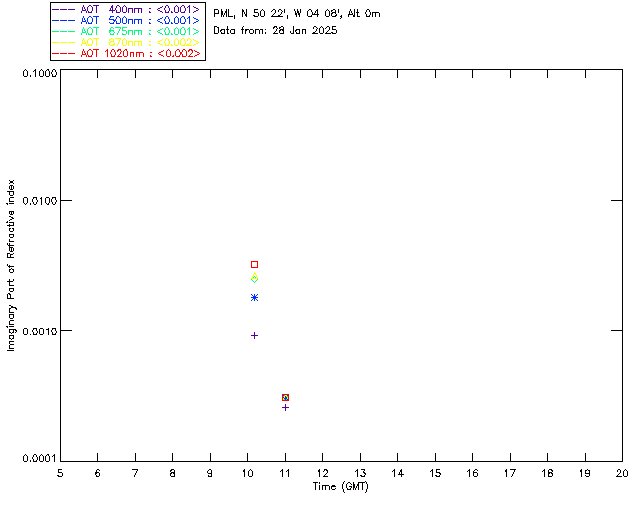
Task: Click x-axis tick label 14
Action: (398, 473)
